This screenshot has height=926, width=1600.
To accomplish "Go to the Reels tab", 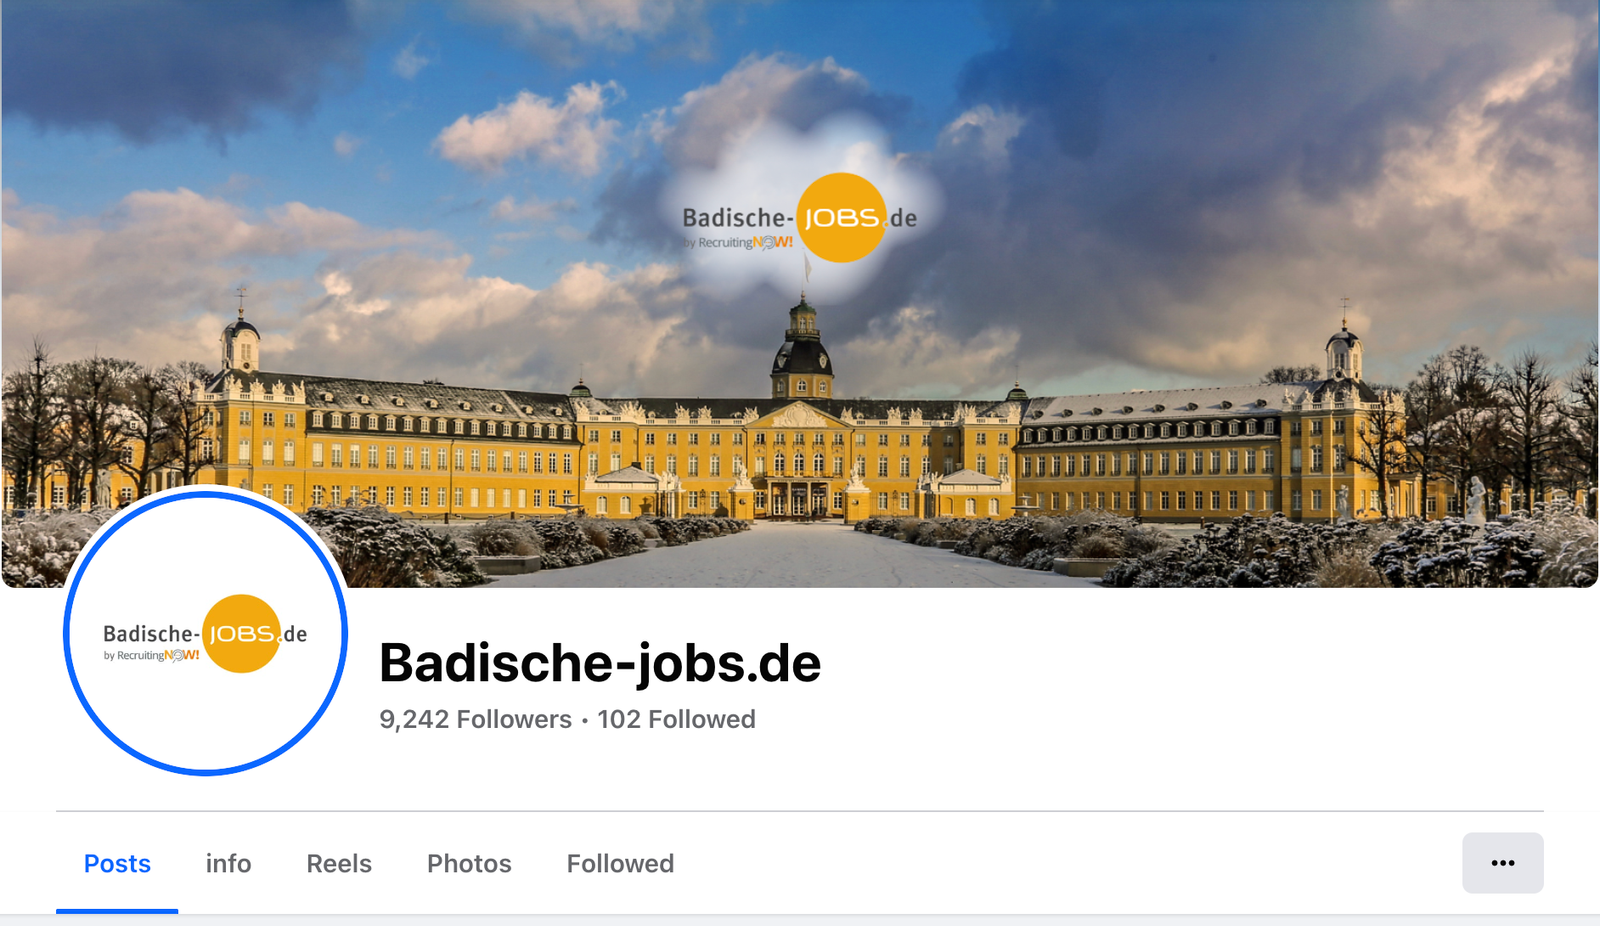I will tap(339, 863).
